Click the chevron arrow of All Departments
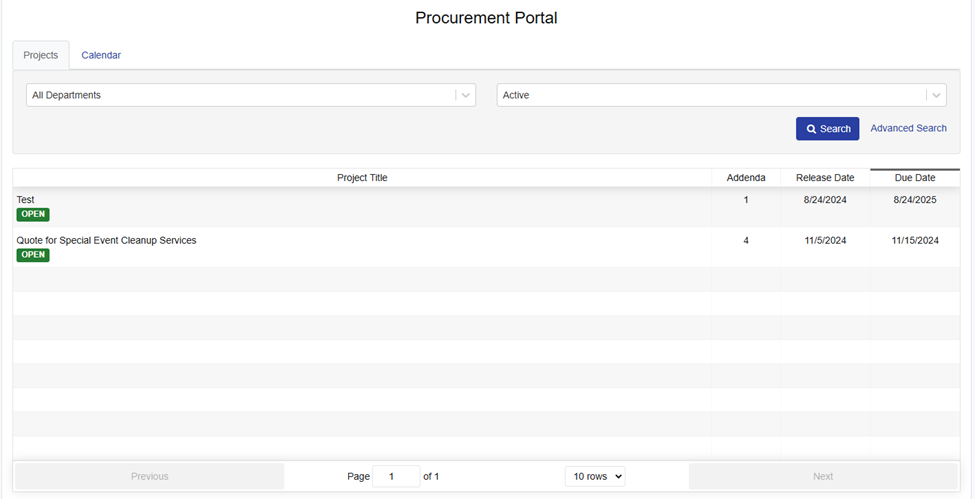The height and width of the screenshot is (499, 975). click(x=466, y=95)
